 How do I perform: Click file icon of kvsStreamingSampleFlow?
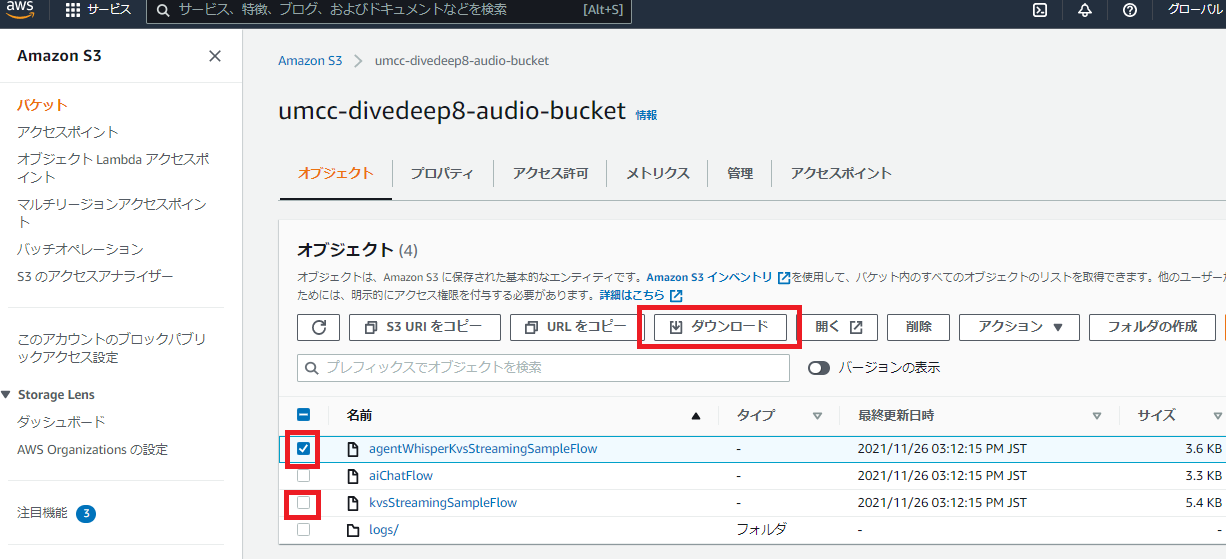point(353,503)
